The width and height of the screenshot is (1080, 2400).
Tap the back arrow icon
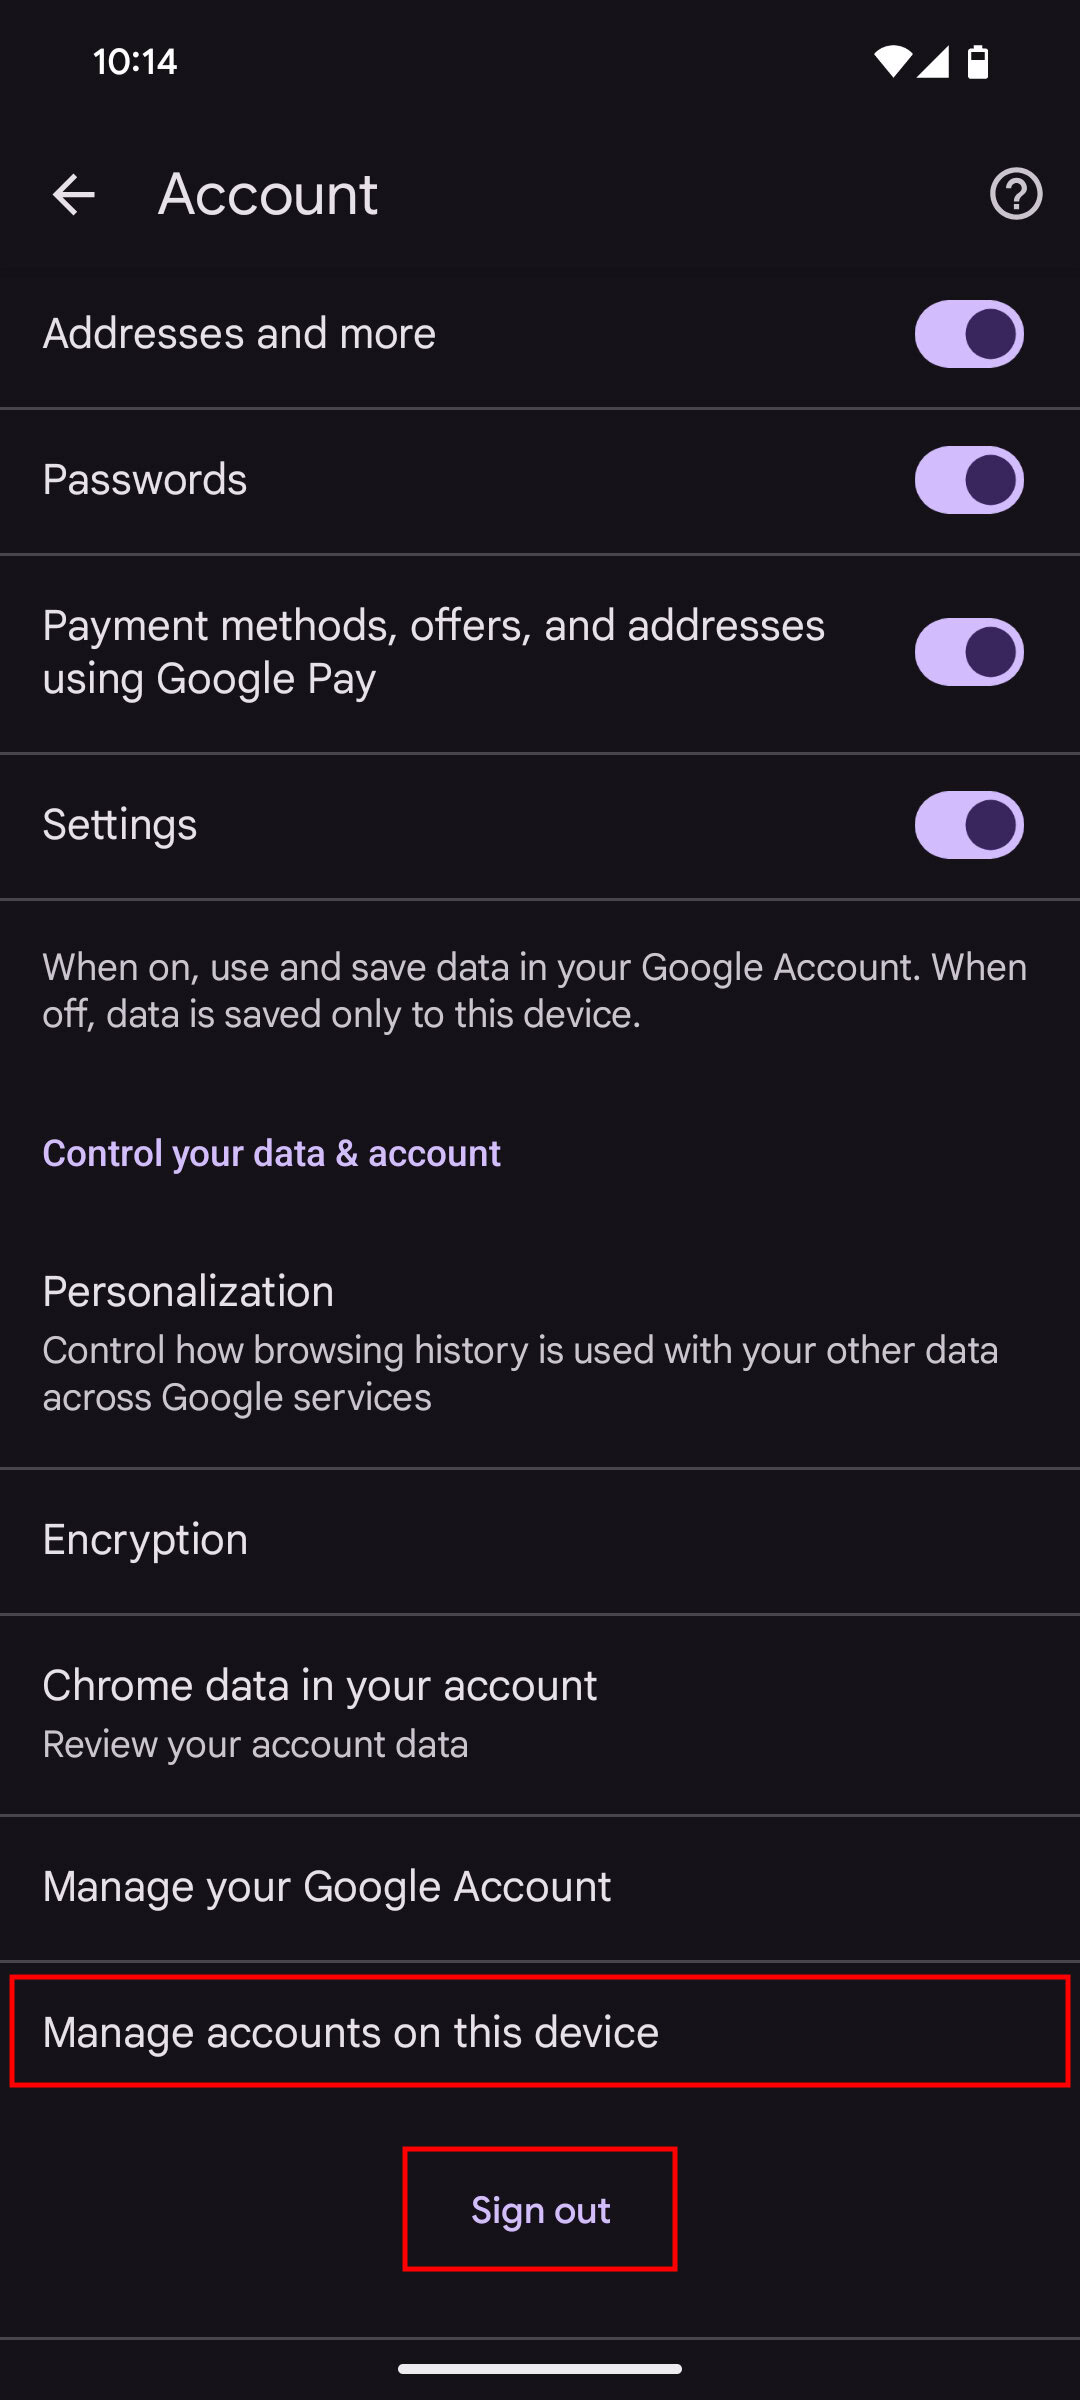(x=73, y=194)
